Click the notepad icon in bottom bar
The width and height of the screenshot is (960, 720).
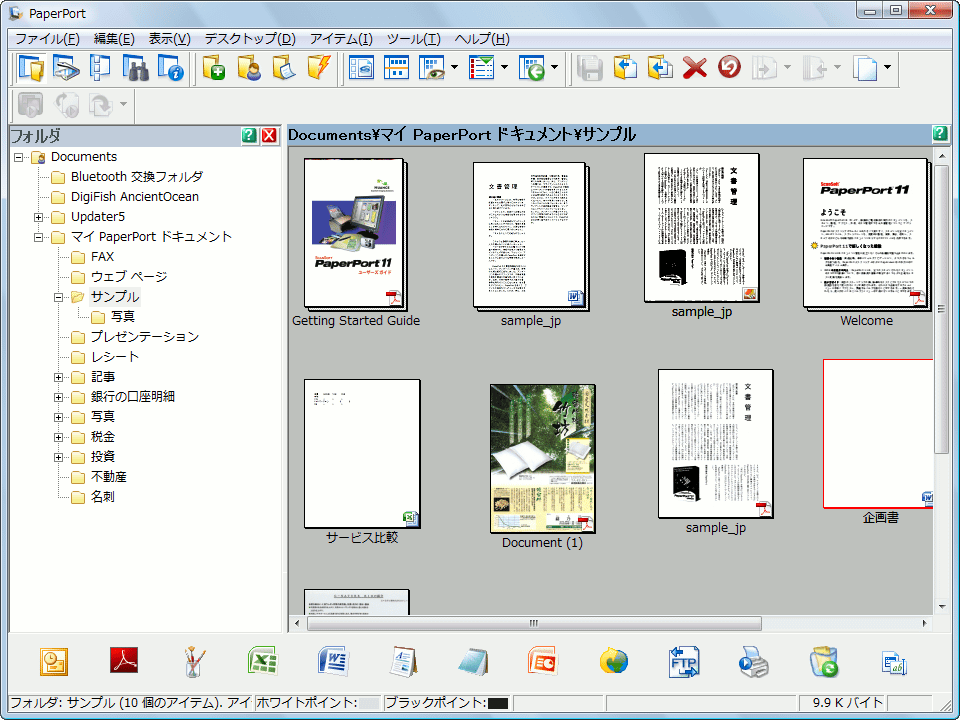473,662
